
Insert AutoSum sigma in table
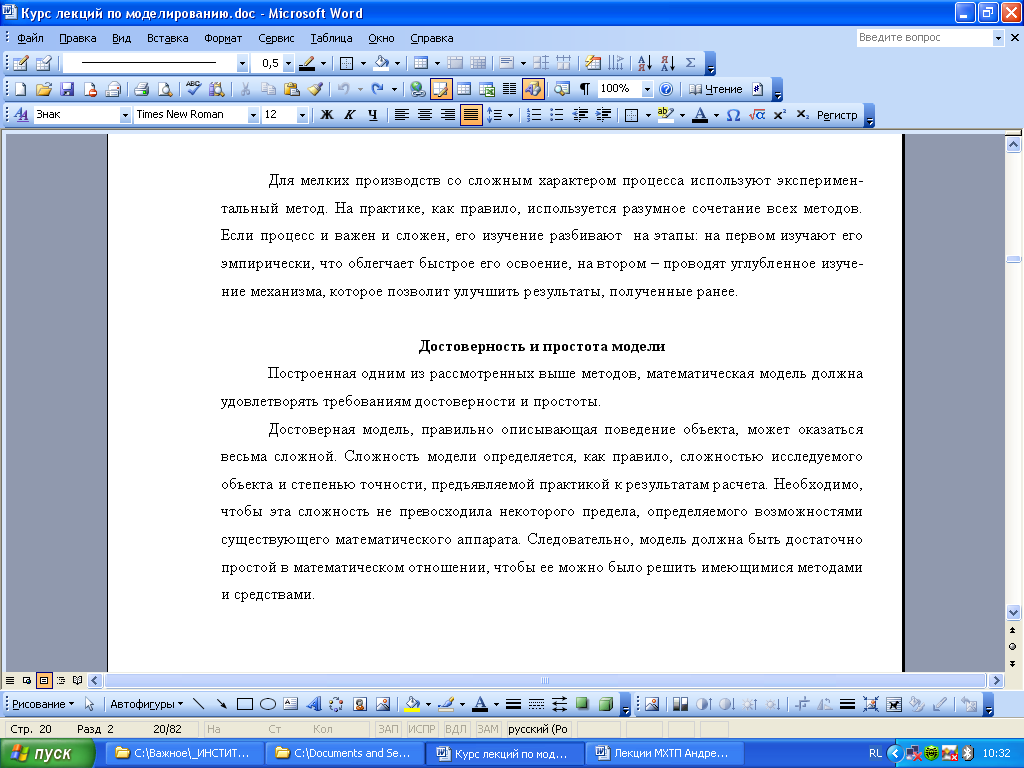point(690,63)
